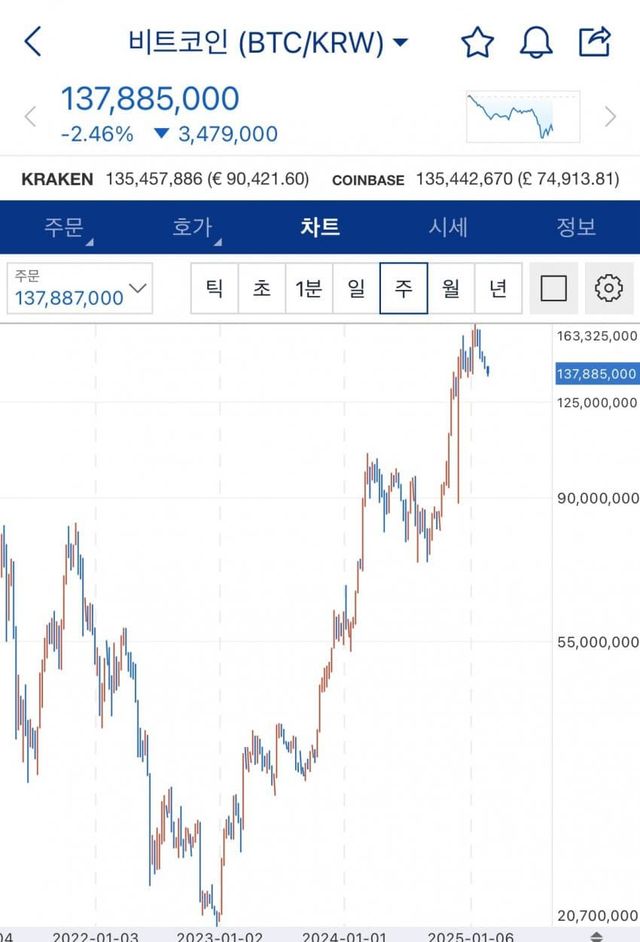Switch chart to 월 (monthly) interval

(x=451, y=289)
